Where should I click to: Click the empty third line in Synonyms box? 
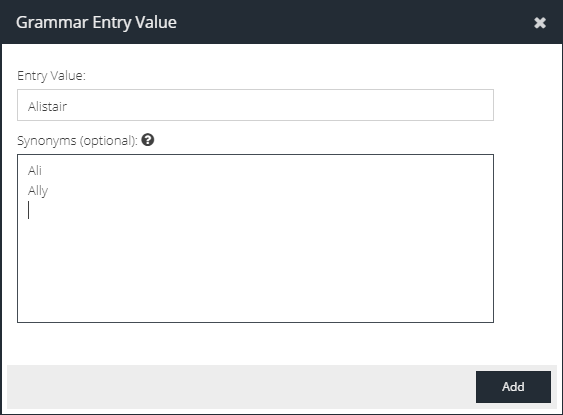click(x=255, y=210)
